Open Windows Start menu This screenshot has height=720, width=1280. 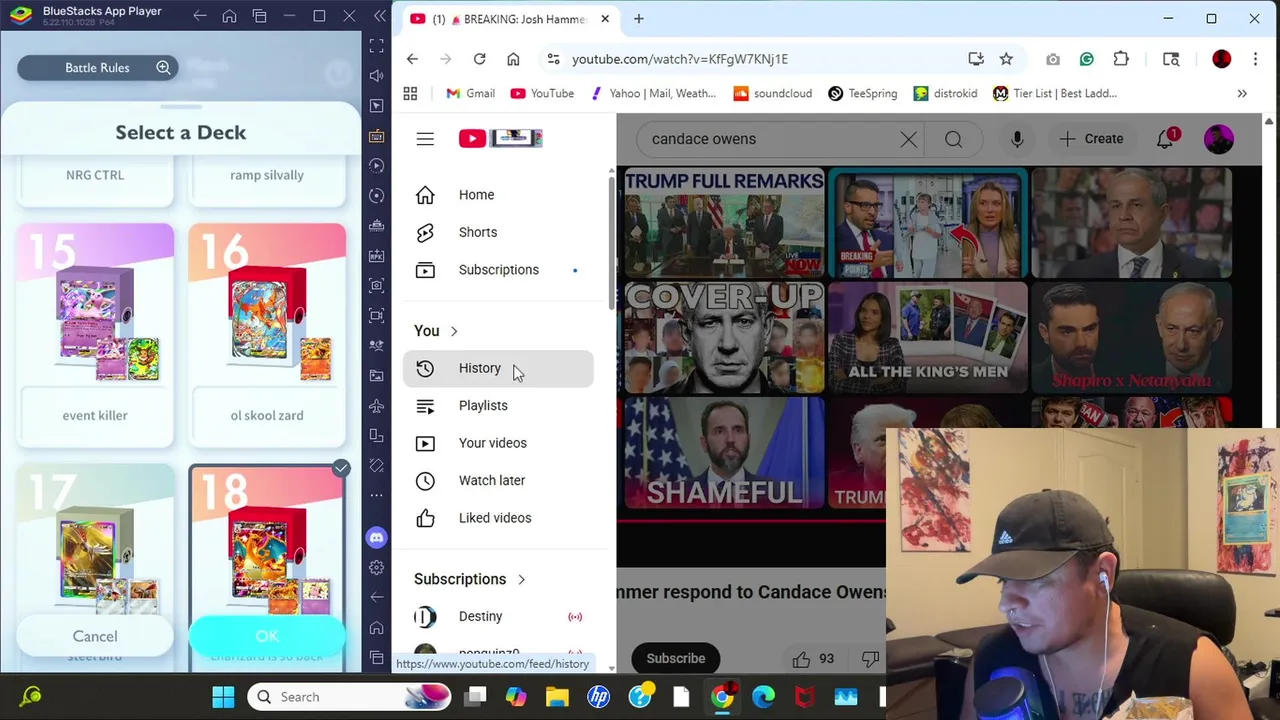[x=222, y=697]
